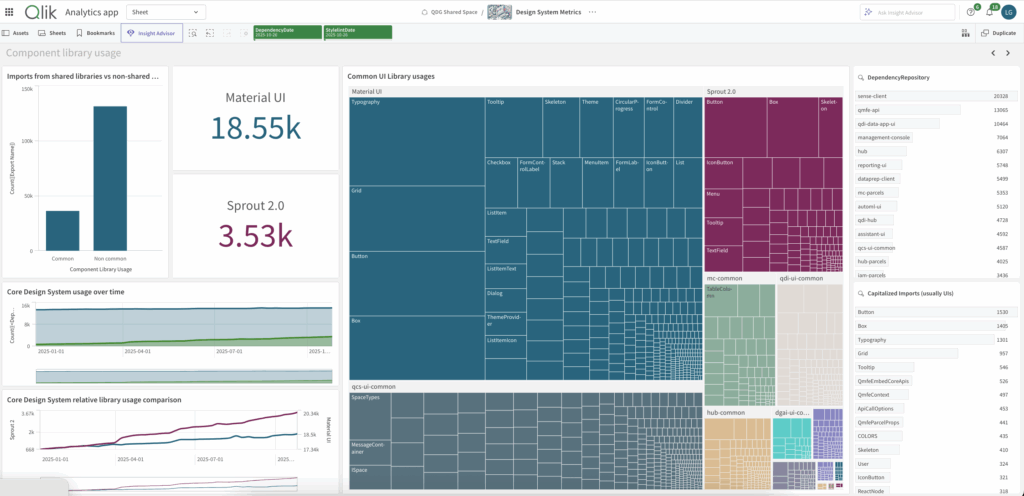Search in DependencyRepository filter pane icon
The image size is (1024, 496).
pos(861,78)
